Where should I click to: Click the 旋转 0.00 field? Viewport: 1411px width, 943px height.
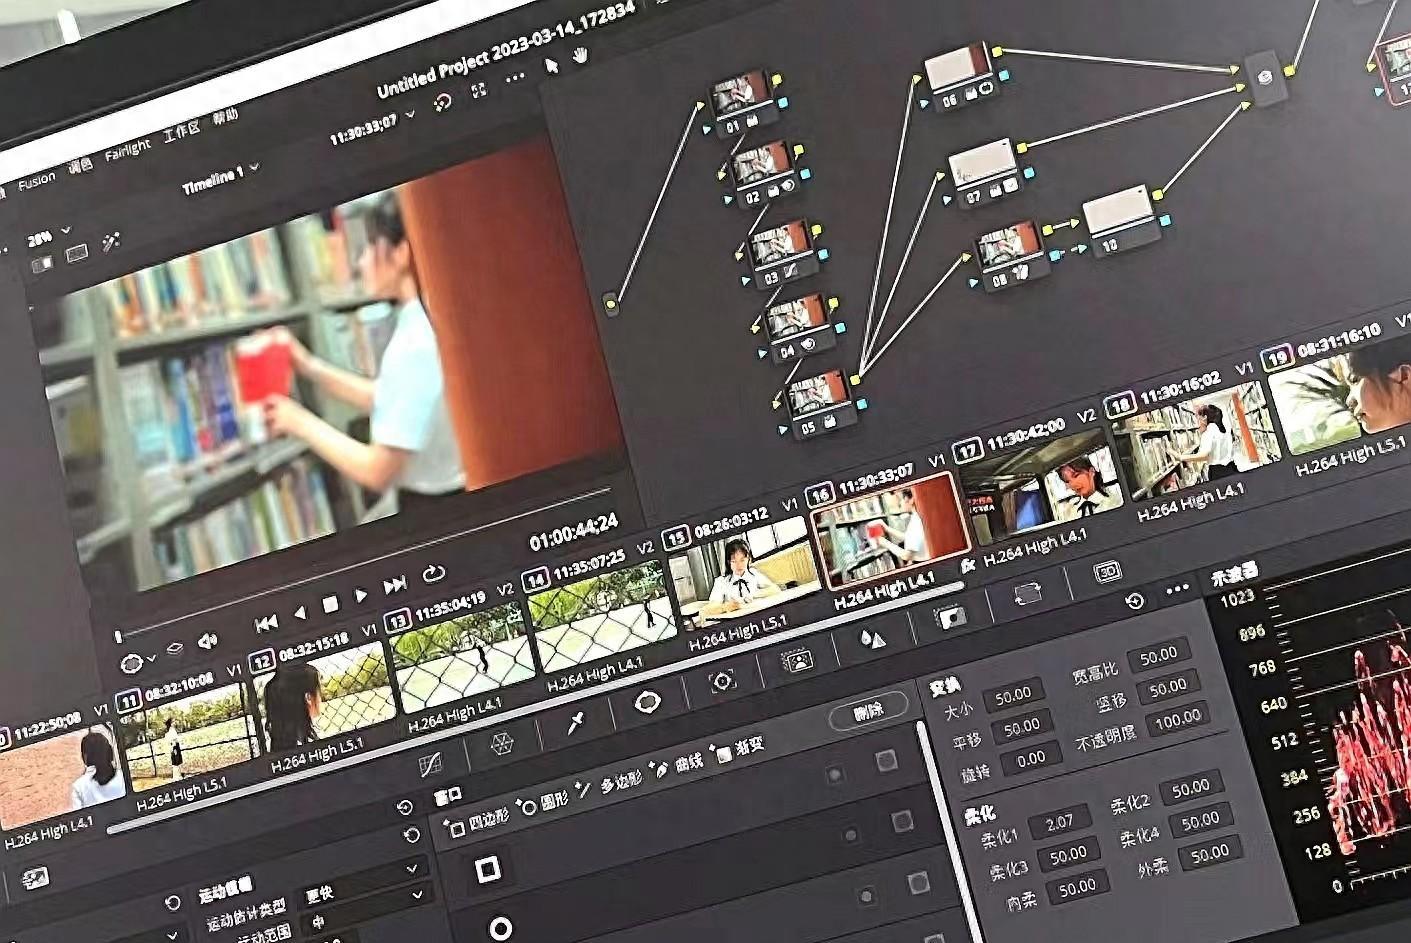tap(1030, 758)
